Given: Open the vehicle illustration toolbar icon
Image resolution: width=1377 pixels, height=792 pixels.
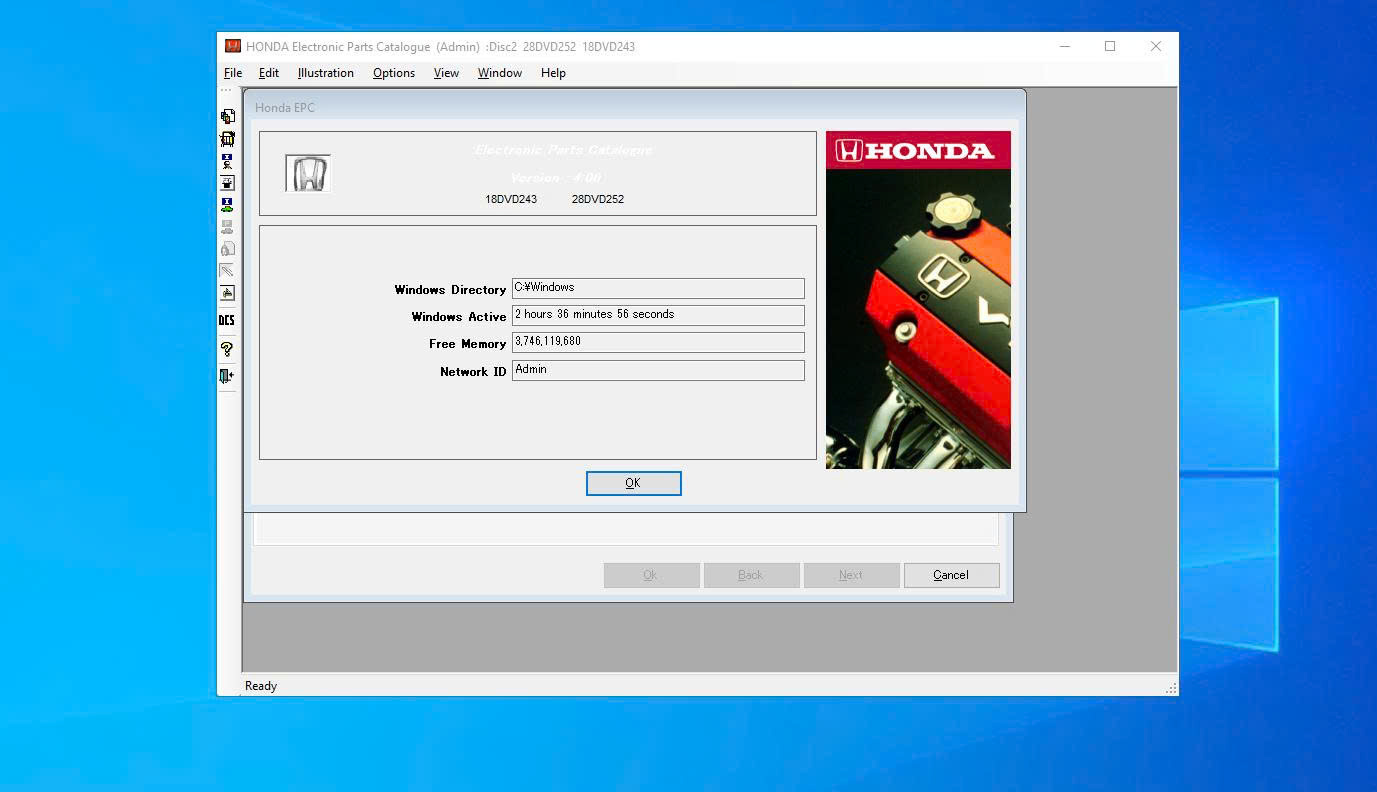Looking at the screenshot, I should (x=227, y=184).
